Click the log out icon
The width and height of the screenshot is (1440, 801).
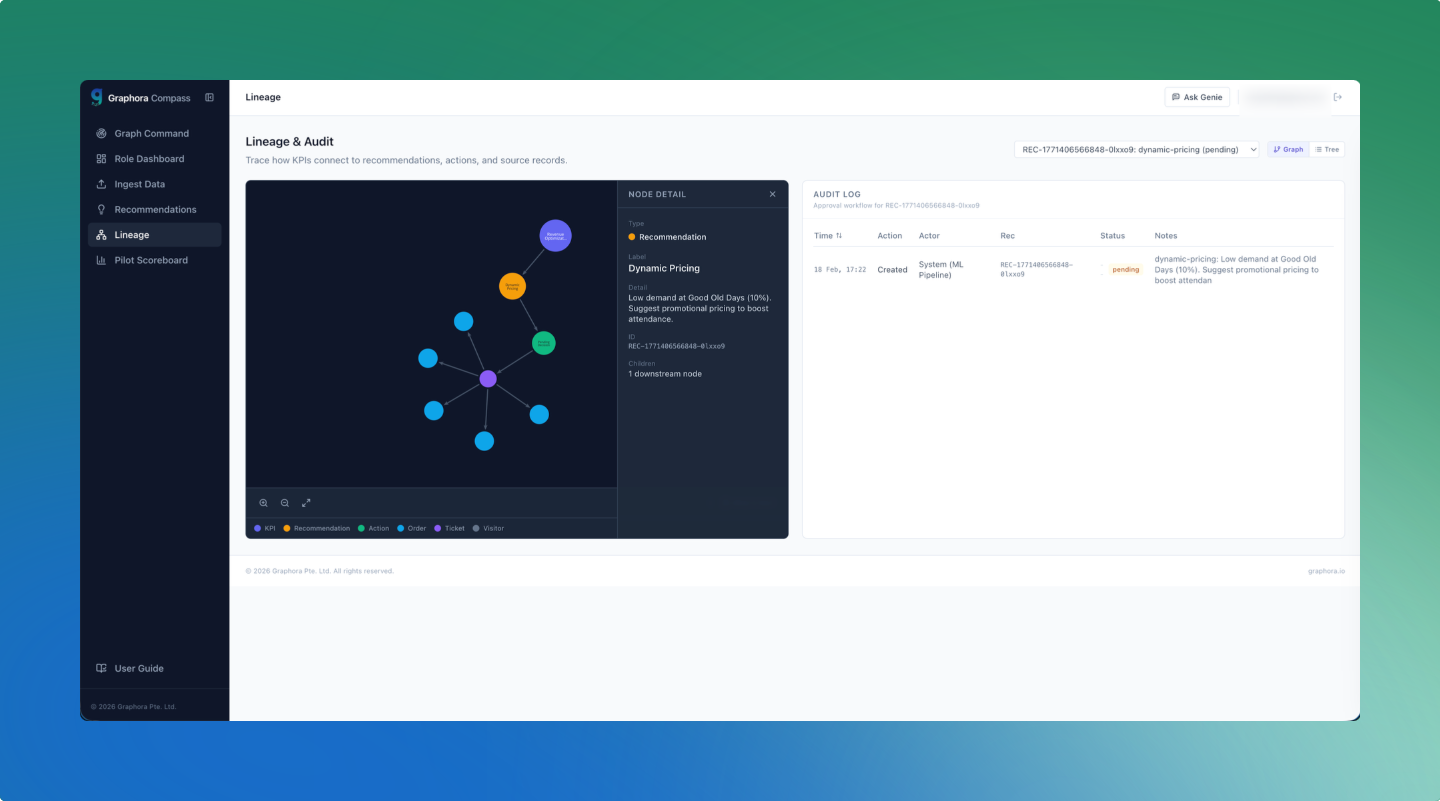point(1338,97)
